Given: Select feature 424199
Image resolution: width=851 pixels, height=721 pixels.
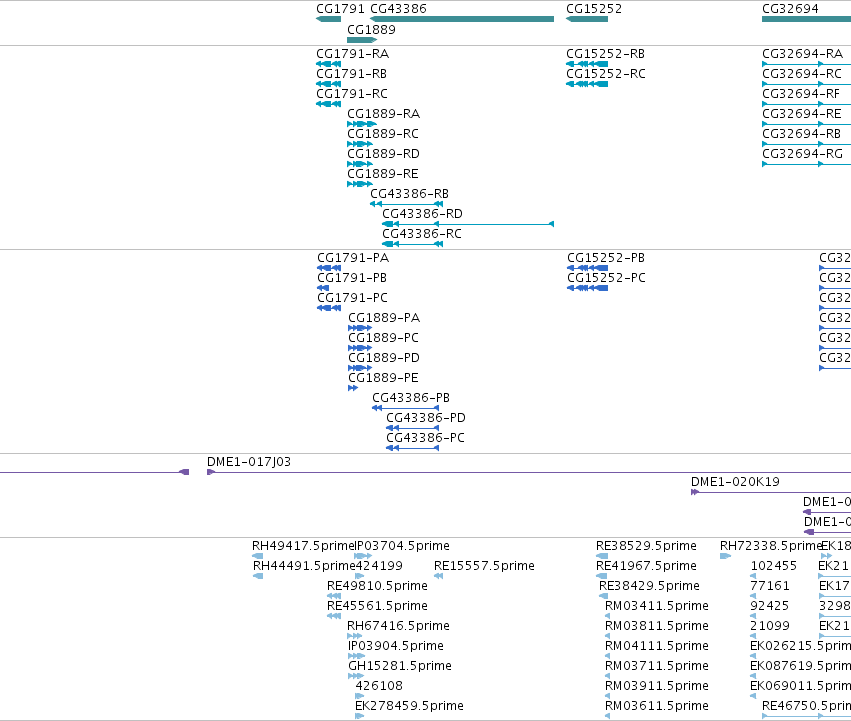Looking at the screenshot, I should coord(360,576).
